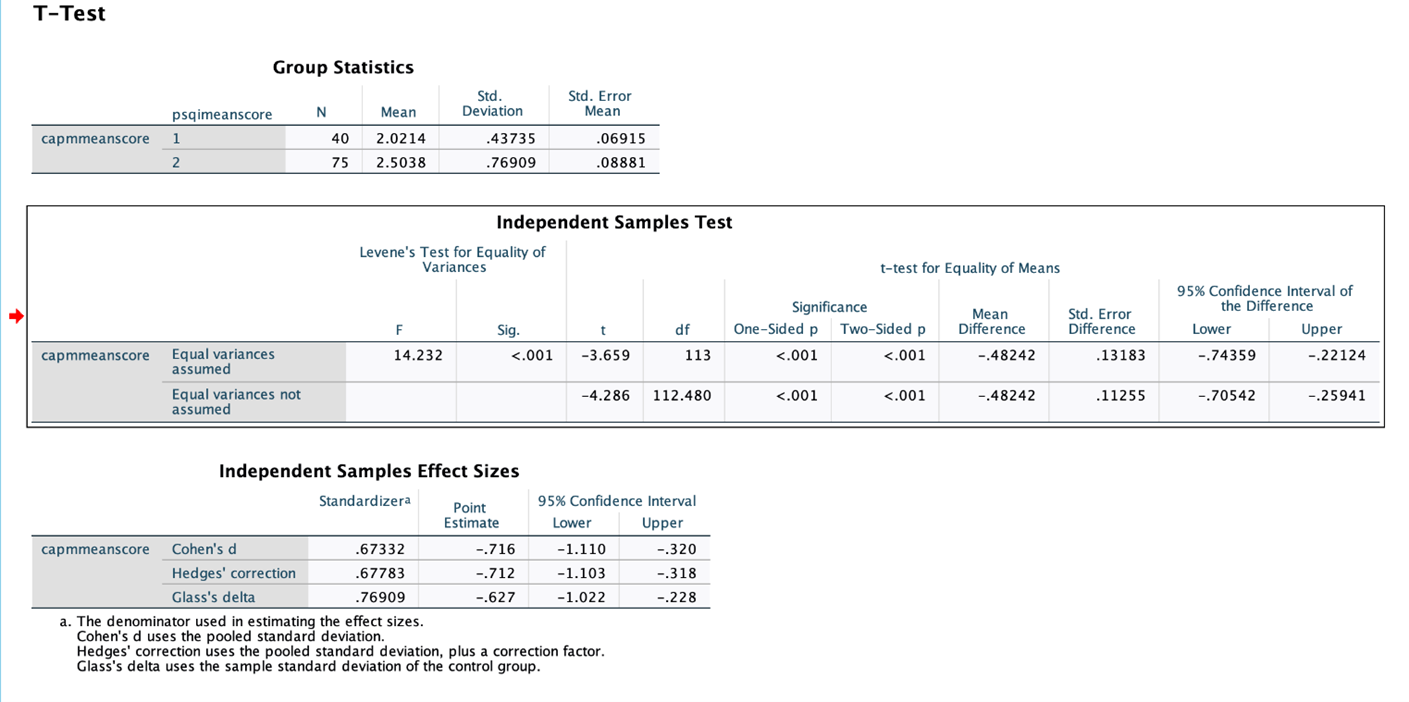Click the t-test for Equality of Means header

coord(970,268)
